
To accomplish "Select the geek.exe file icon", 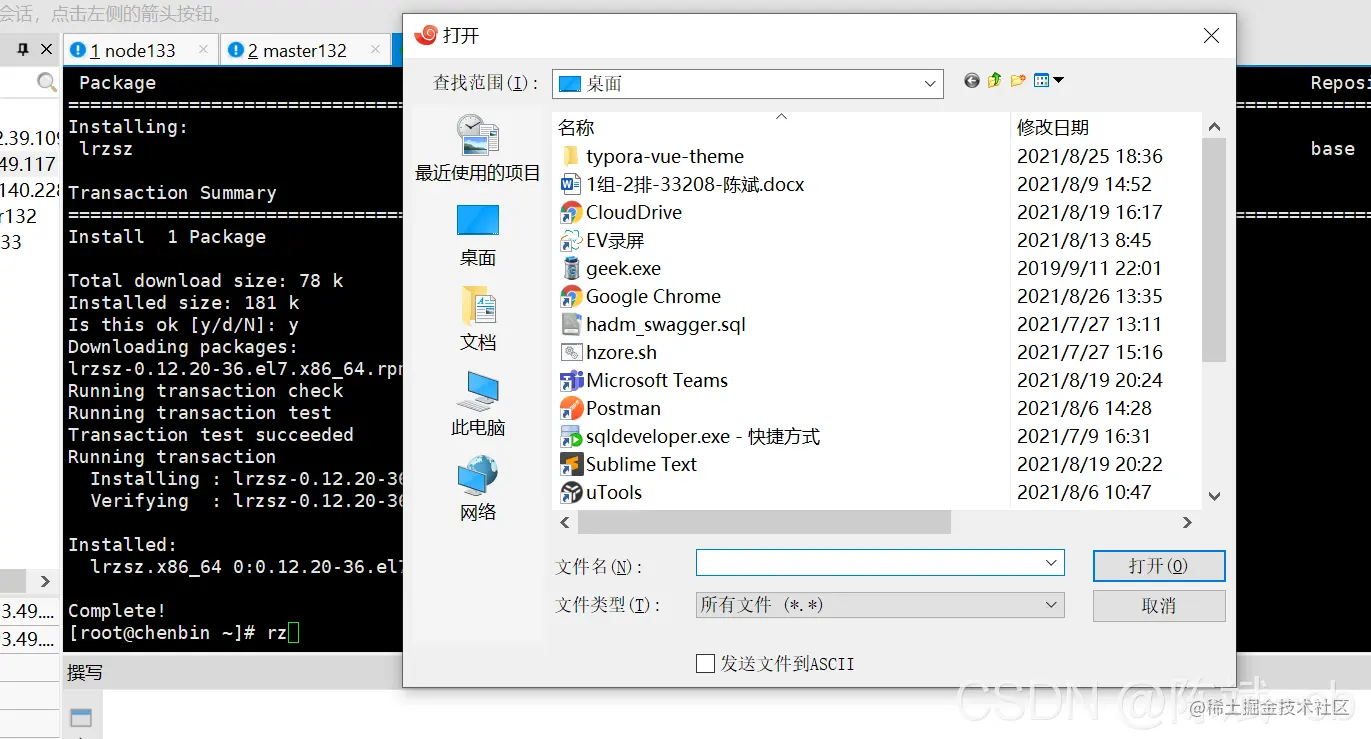I will (571, 268).
